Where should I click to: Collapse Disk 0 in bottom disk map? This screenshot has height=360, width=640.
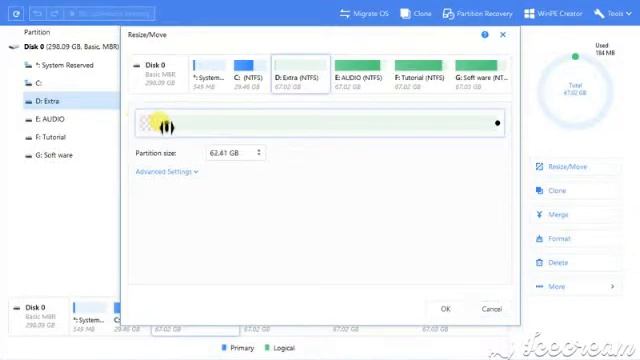coord(17,308)
